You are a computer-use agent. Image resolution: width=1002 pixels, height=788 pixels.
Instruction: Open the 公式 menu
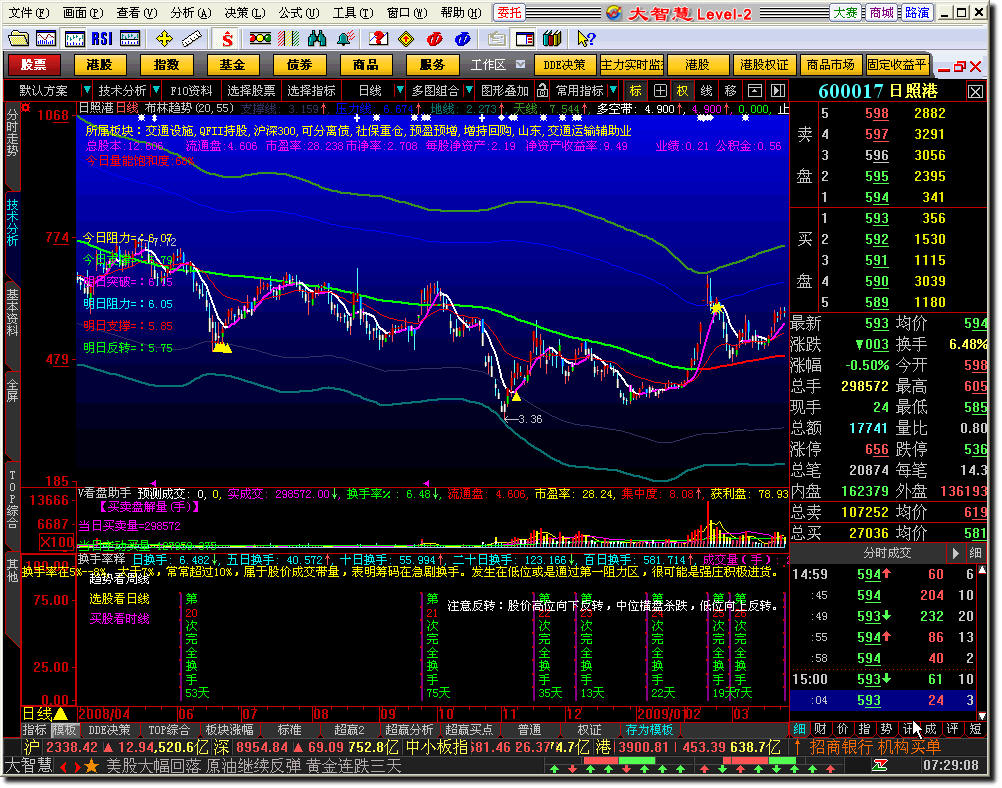[x=298, y=13]
